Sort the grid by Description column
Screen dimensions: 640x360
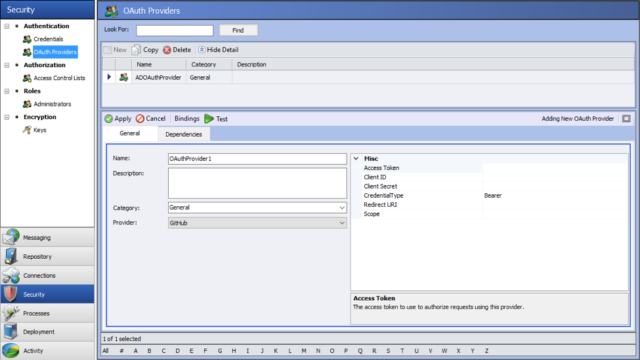pos(433,64)
